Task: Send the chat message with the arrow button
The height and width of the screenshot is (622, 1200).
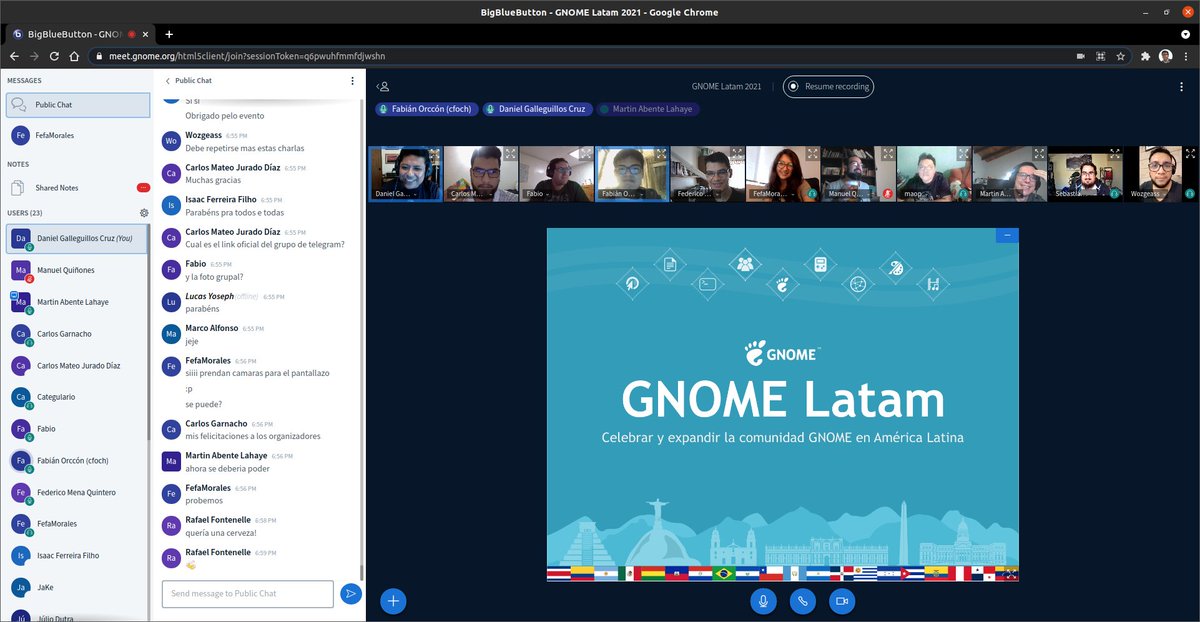Action: [x=350, y=594]
